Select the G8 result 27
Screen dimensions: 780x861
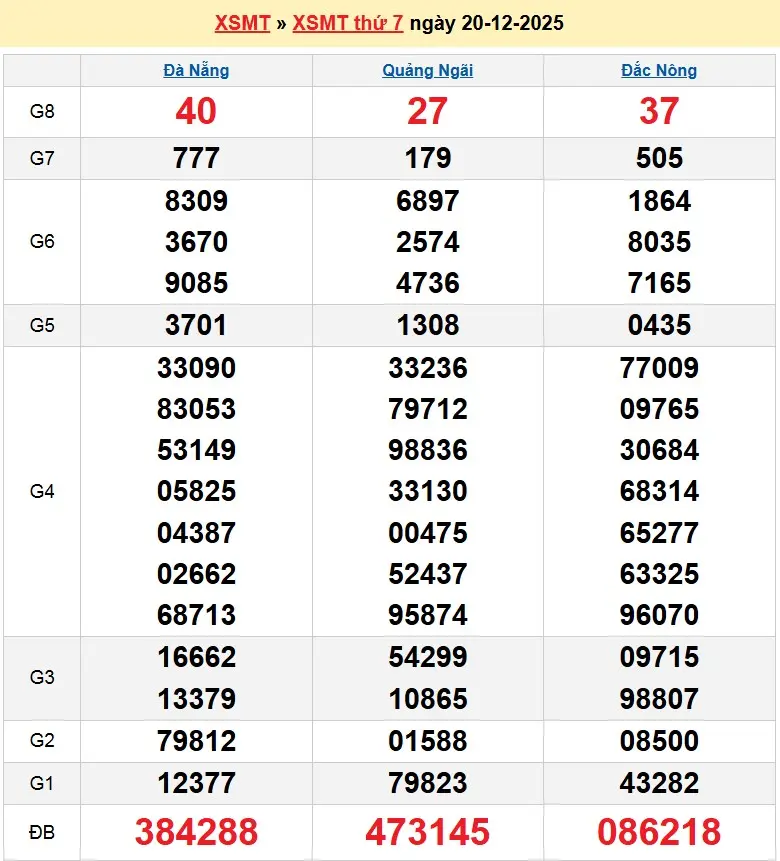[x=427, y=112]
